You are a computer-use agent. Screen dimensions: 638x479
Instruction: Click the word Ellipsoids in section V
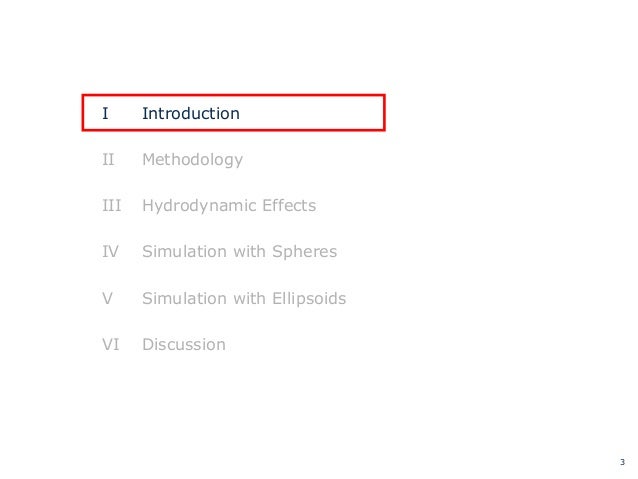tap(308, 298)
